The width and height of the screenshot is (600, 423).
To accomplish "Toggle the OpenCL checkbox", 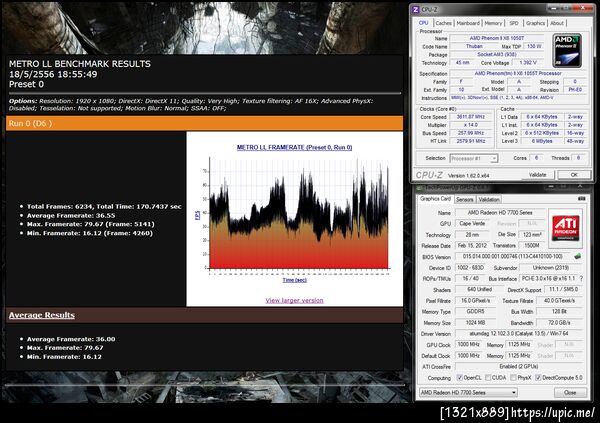I will (460, 378).
